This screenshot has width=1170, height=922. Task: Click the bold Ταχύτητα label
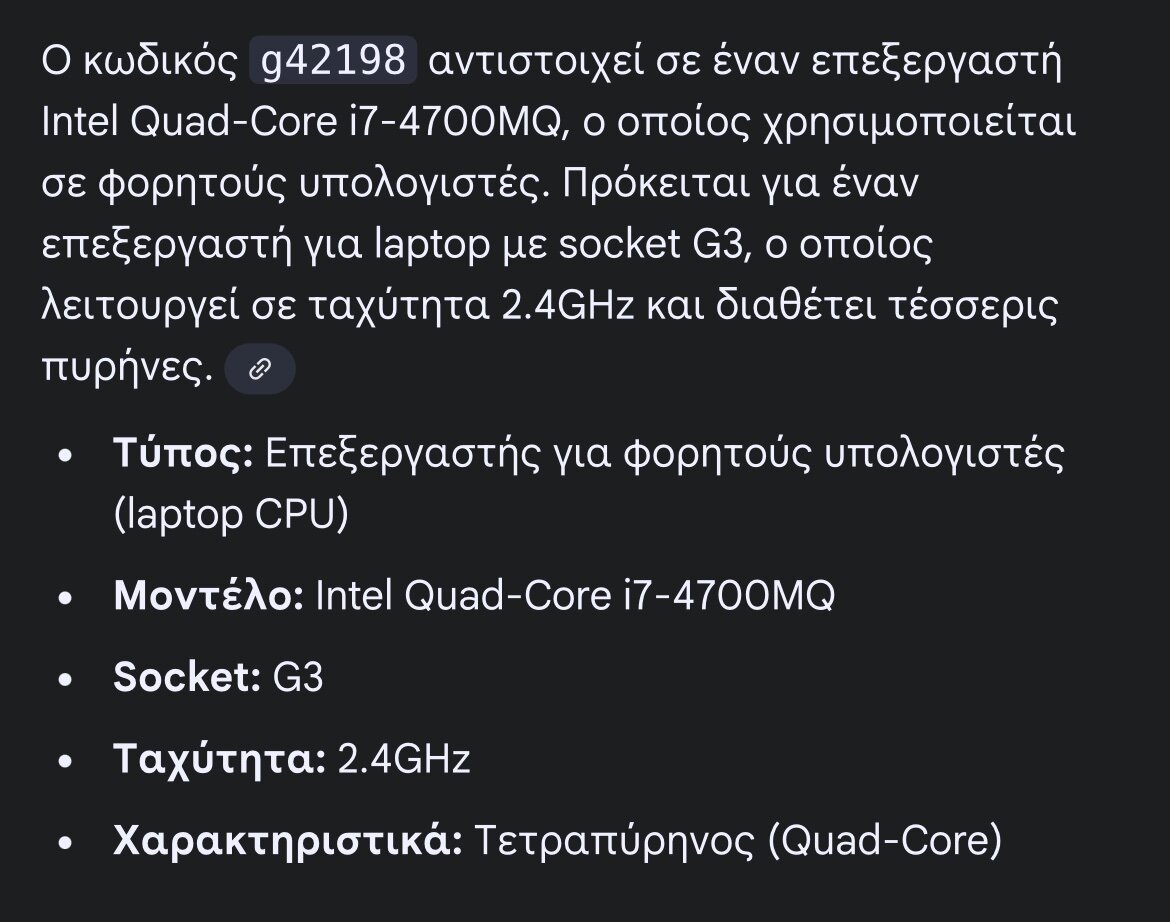point(219,759)
